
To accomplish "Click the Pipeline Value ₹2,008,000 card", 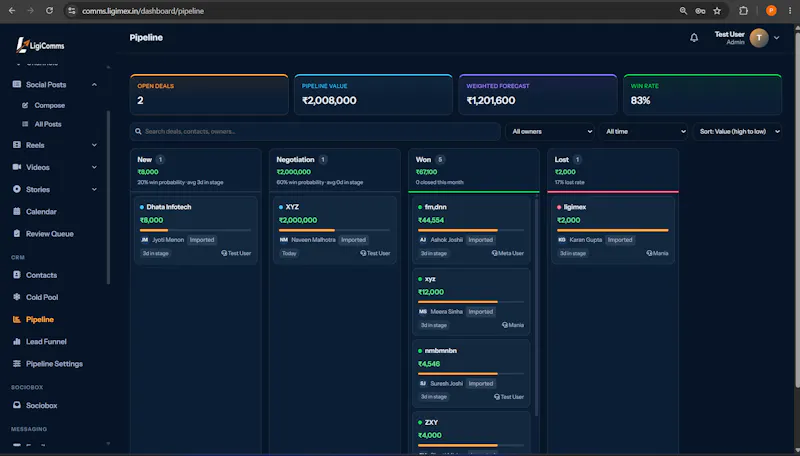I will 373,94.
